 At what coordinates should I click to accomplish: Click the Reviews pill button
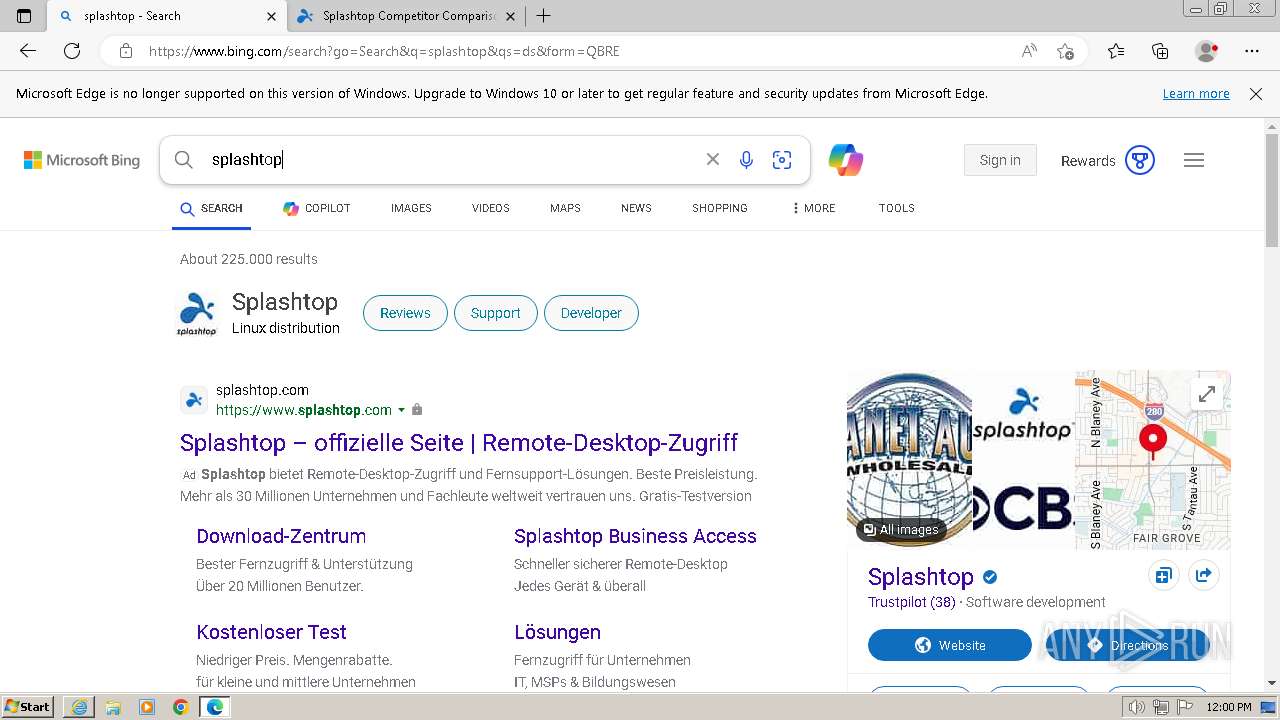click(405, 313)
